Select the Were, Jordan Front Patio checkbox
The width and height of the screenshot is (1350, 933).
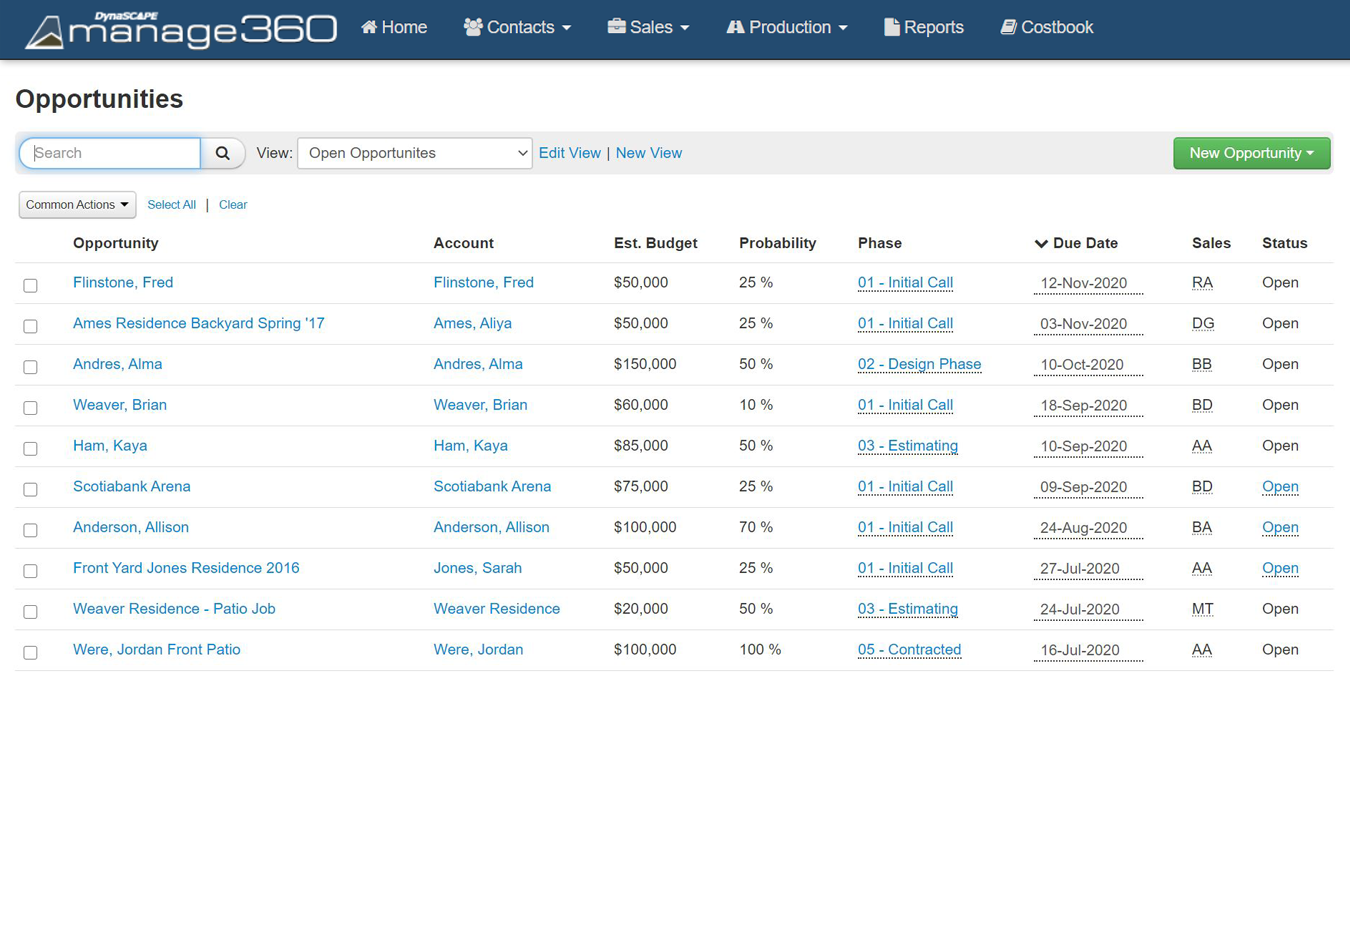[x=31, y=652]
